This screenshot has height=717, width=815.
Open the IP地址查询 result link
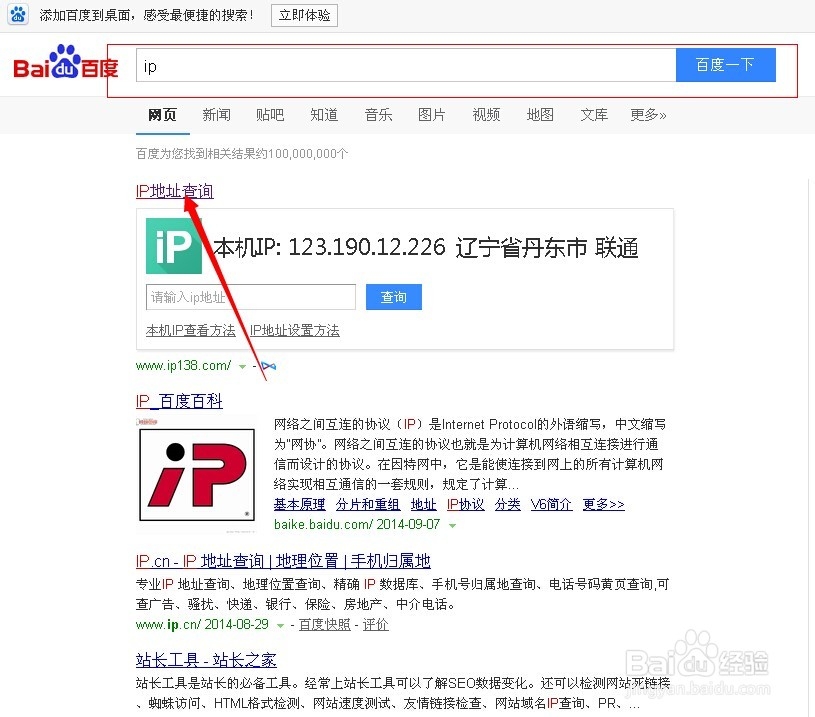pyautogui.click(x=174, y=191)
